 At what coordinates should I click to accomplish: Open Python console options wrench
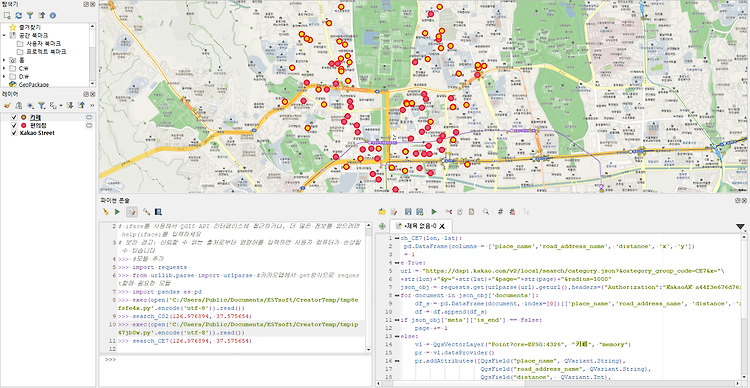pyautogui.click(x=146, y=211)
